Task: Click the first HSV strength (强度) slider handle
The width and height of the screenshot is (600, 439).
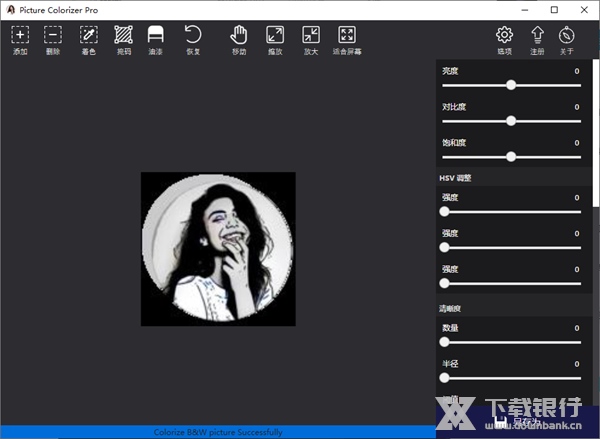Action: pos(444,211)
